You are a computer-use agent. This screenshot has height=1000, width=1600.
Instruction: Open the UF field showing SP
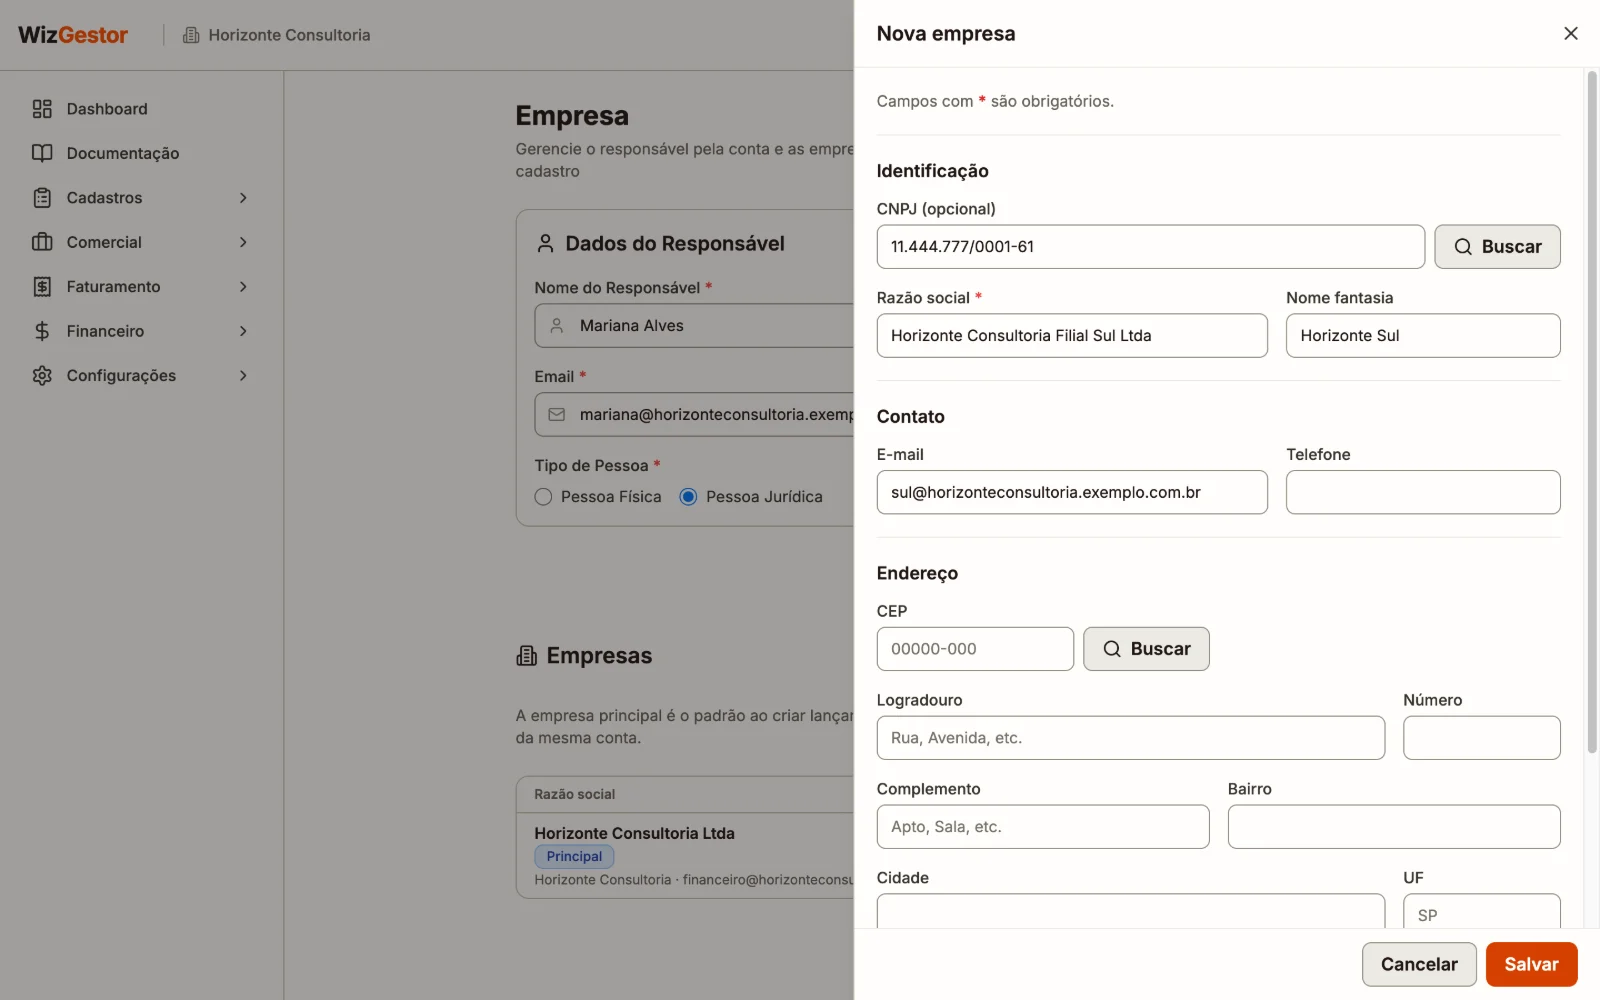coord(1481,911)
